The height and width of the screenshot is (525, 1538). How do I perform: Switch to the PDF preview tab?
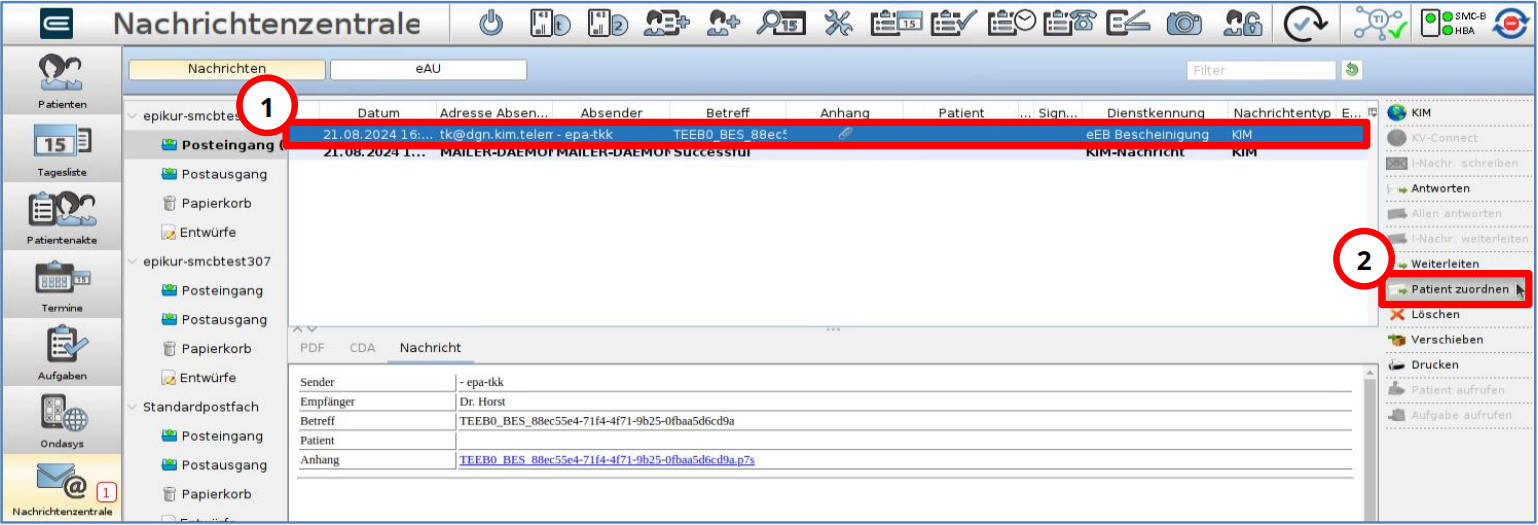pyautogui.click(x=312, y=348)
